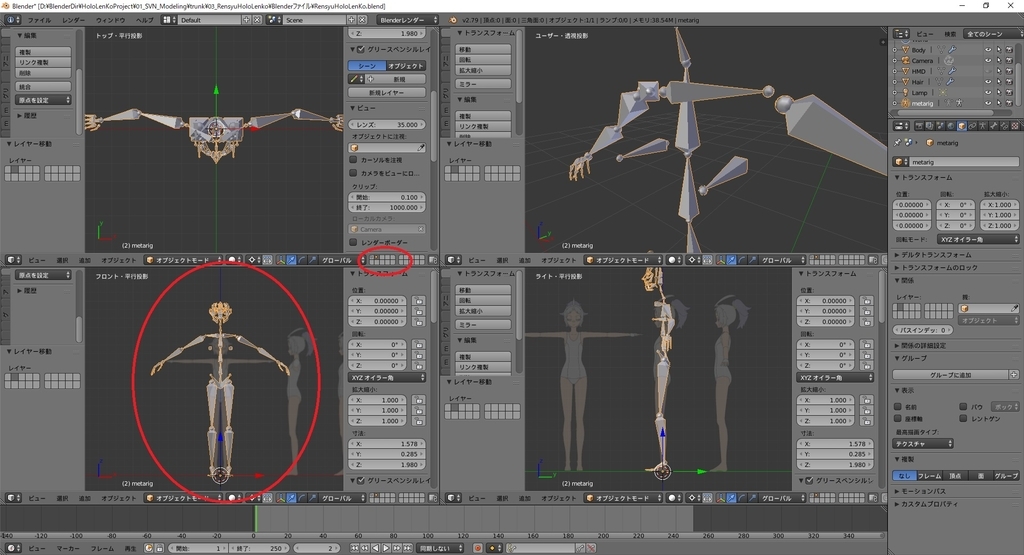Open 原点を設定 dropdown in top-left tool shelf
This screenshot has width=1024, height=555.
point(43,100)
